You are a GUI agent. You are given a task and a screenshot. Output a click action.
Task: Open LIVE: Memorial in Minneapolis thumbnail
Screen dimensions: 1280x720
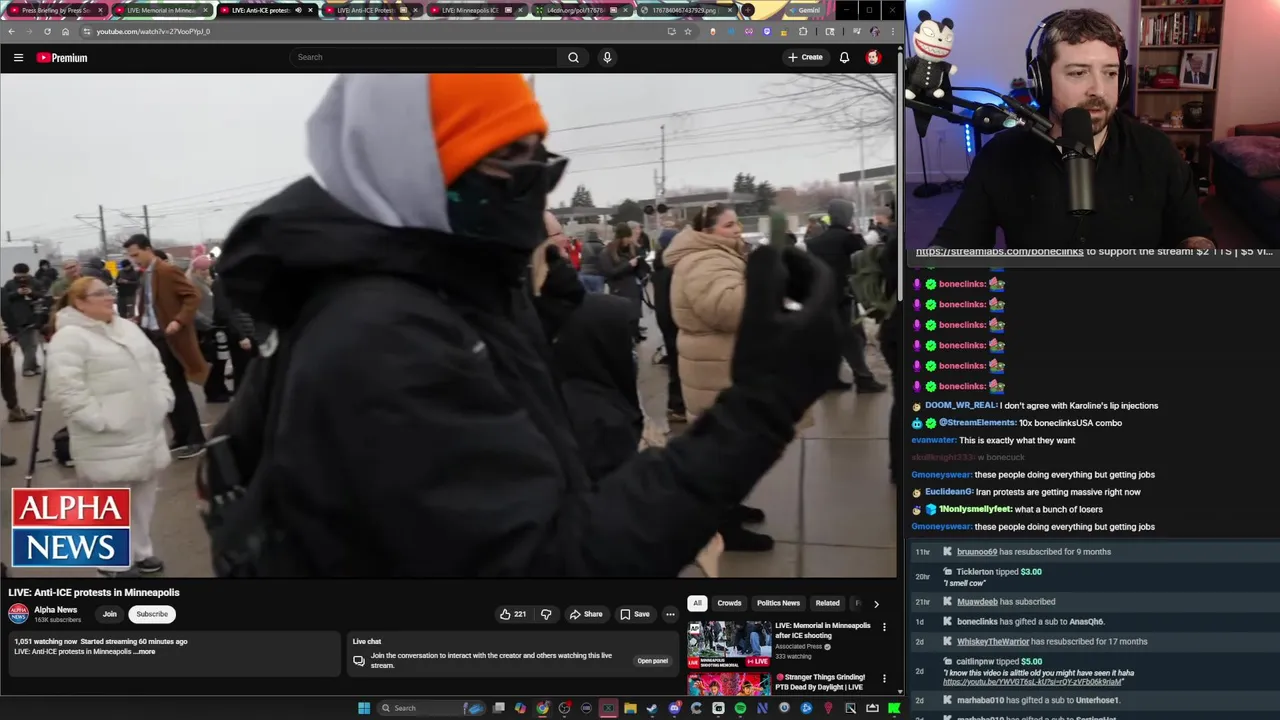coord(729,644)
